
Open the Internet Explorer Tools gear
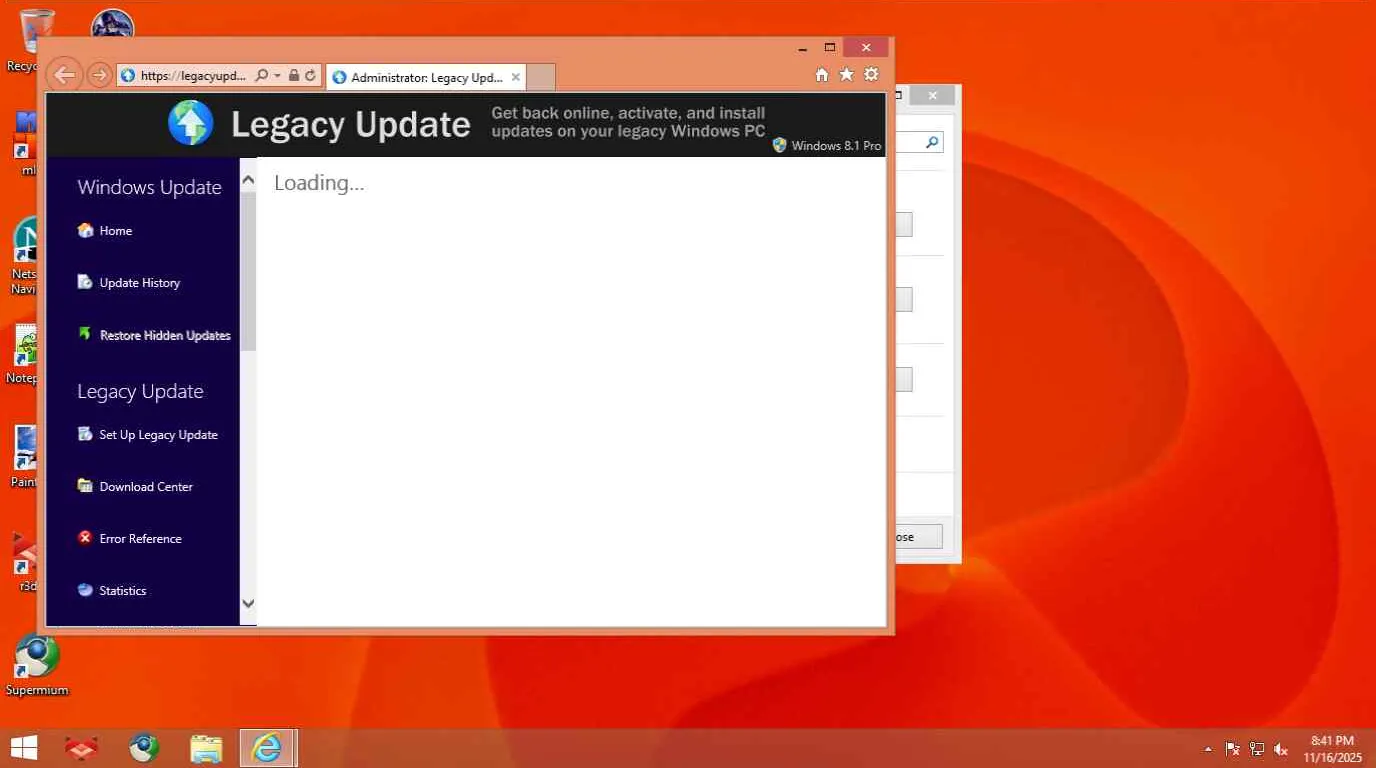(871, 75)
